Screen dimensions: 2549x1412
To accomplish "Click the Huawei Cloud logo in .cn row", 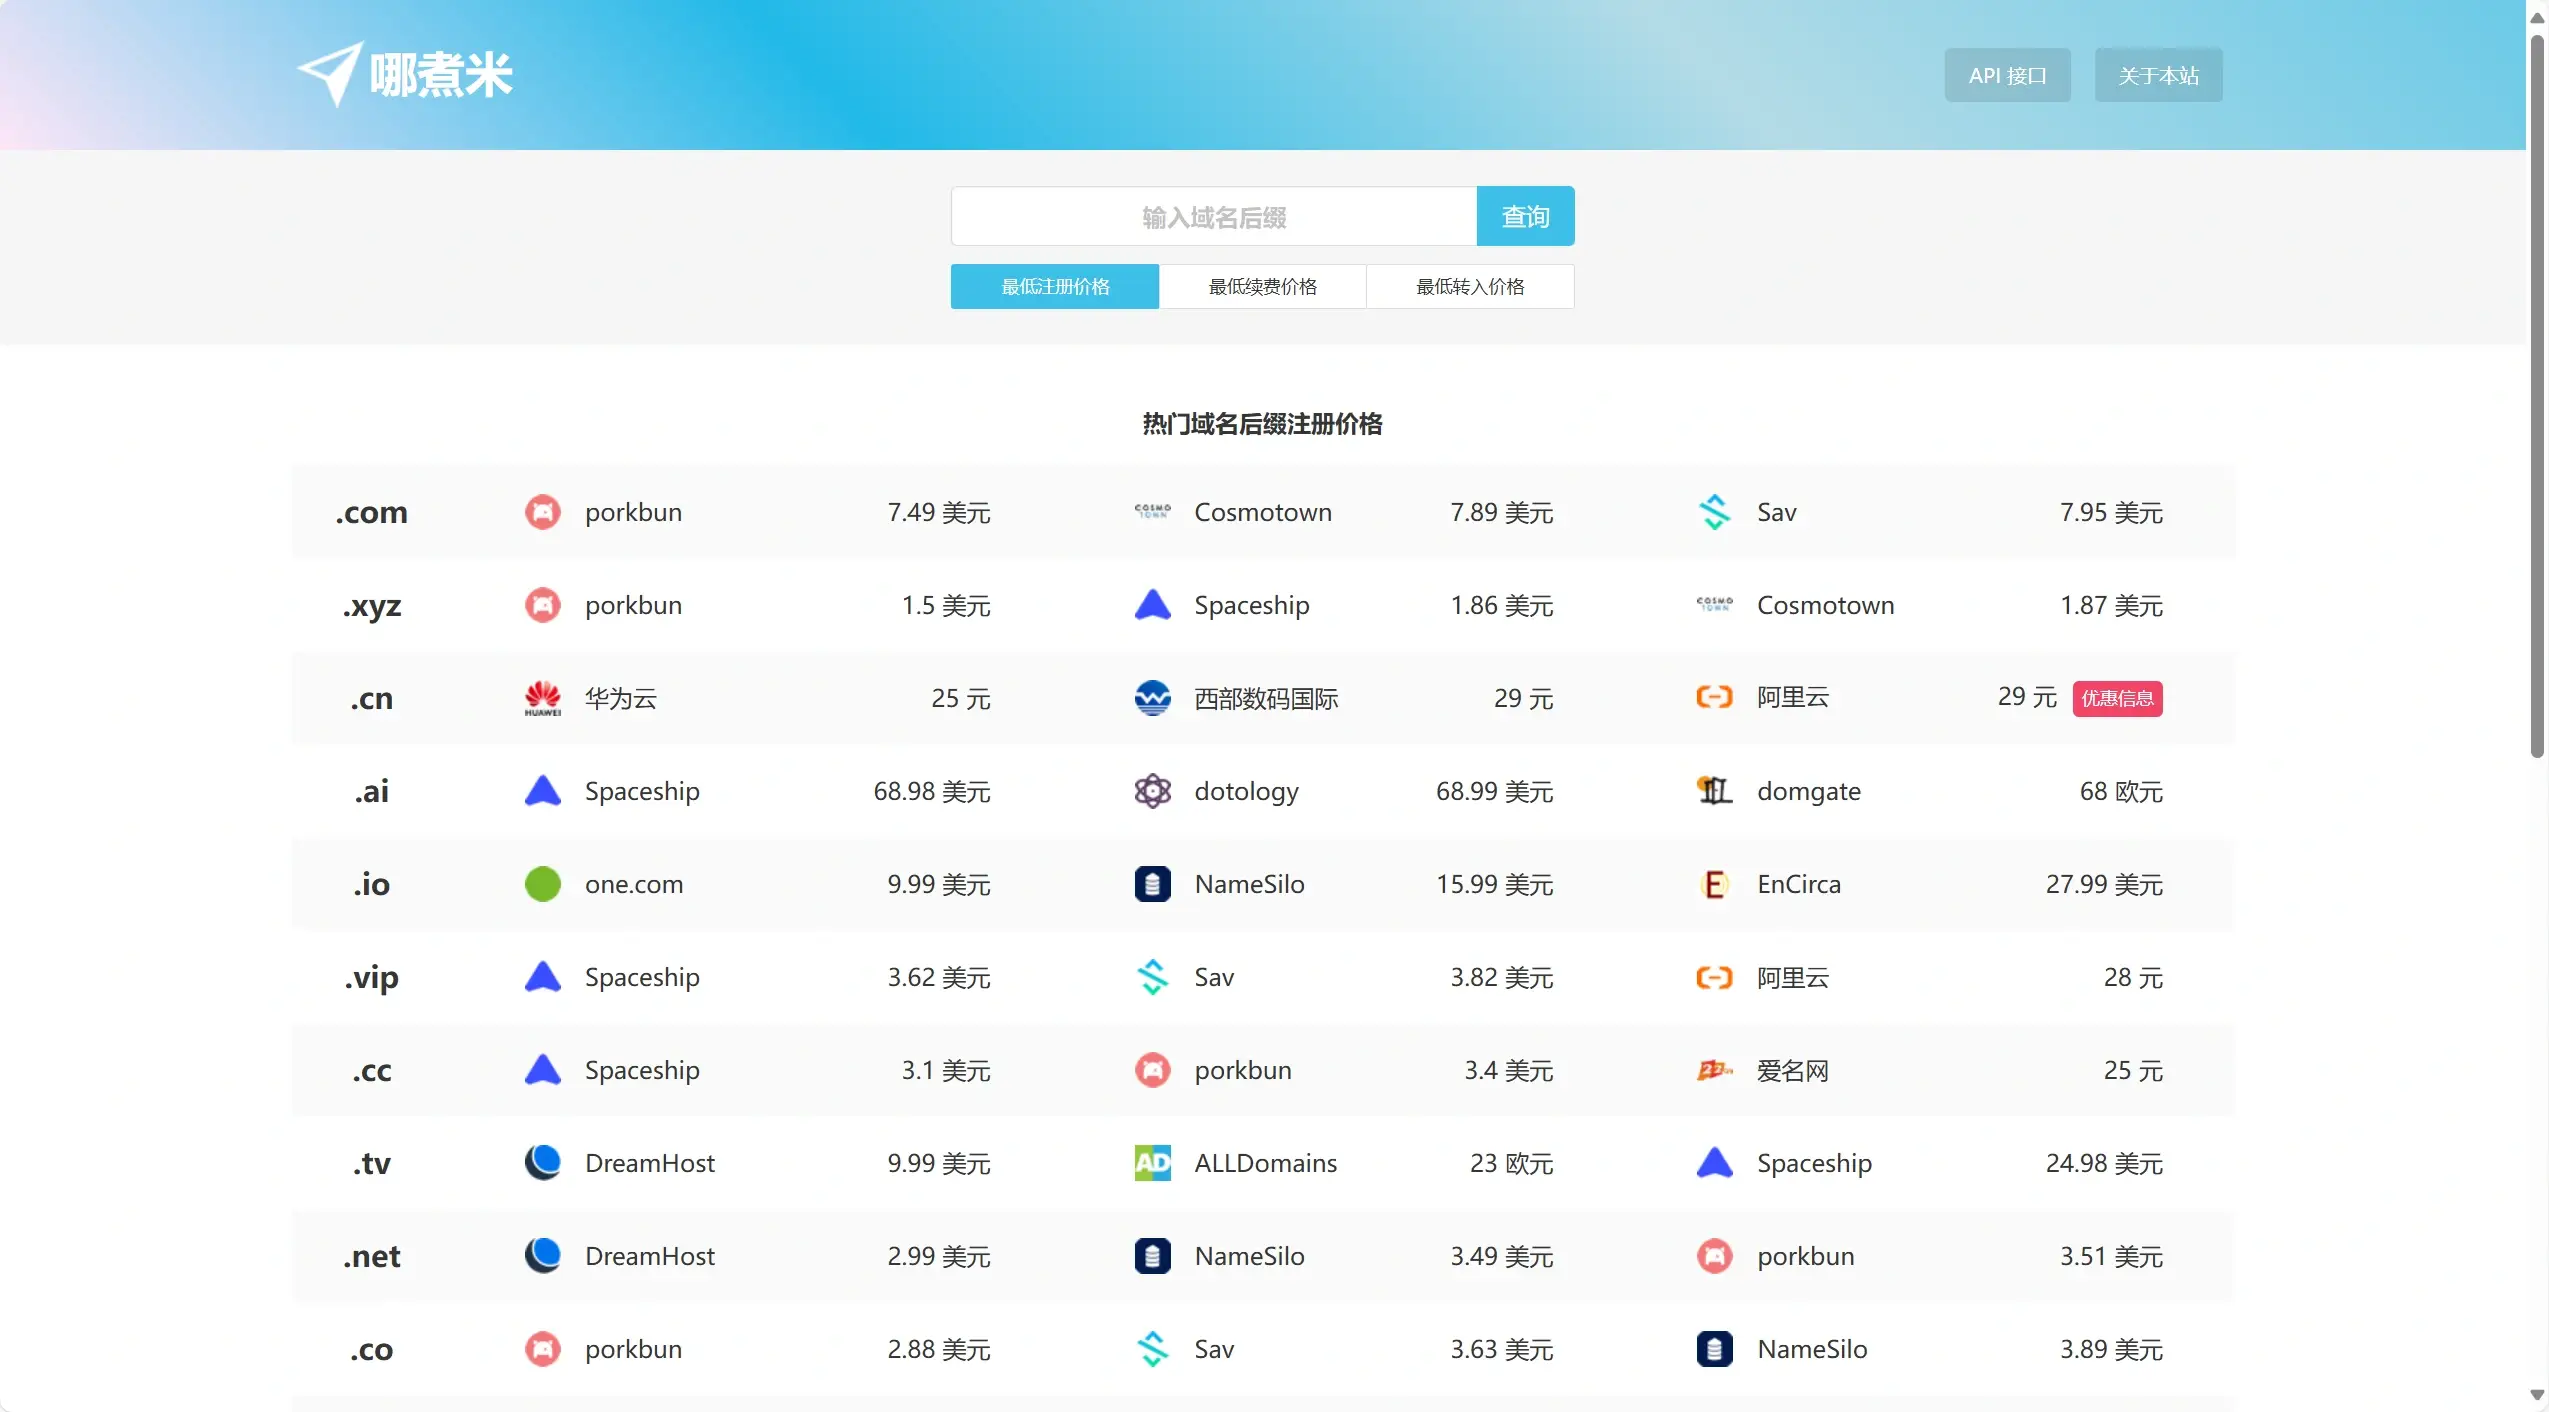I will pyautogui.click(x=542, y=698).
